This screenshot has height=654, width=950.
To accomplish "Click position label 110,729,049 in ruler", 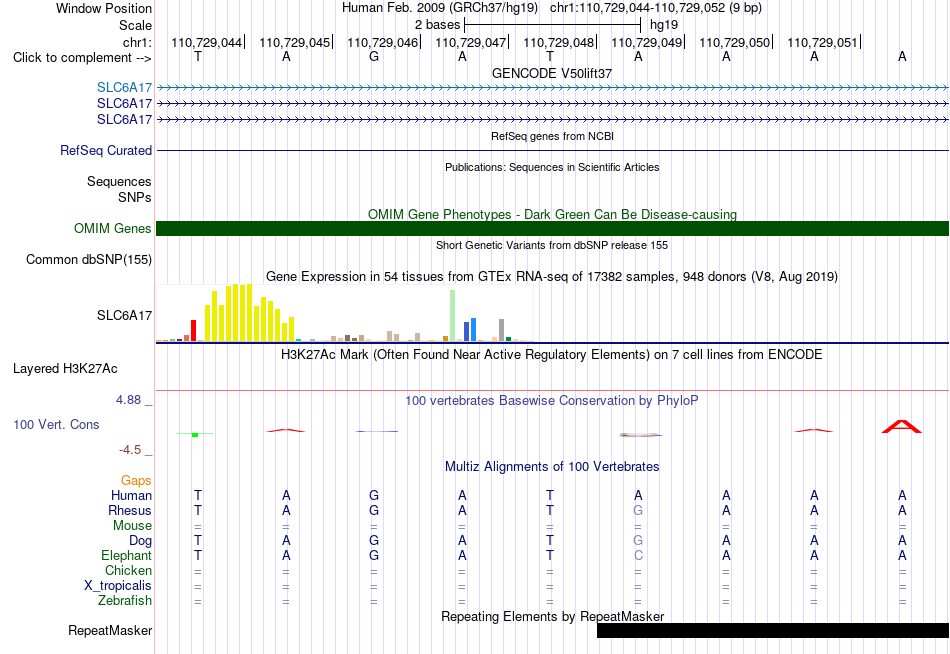I will tap(646, 42).
